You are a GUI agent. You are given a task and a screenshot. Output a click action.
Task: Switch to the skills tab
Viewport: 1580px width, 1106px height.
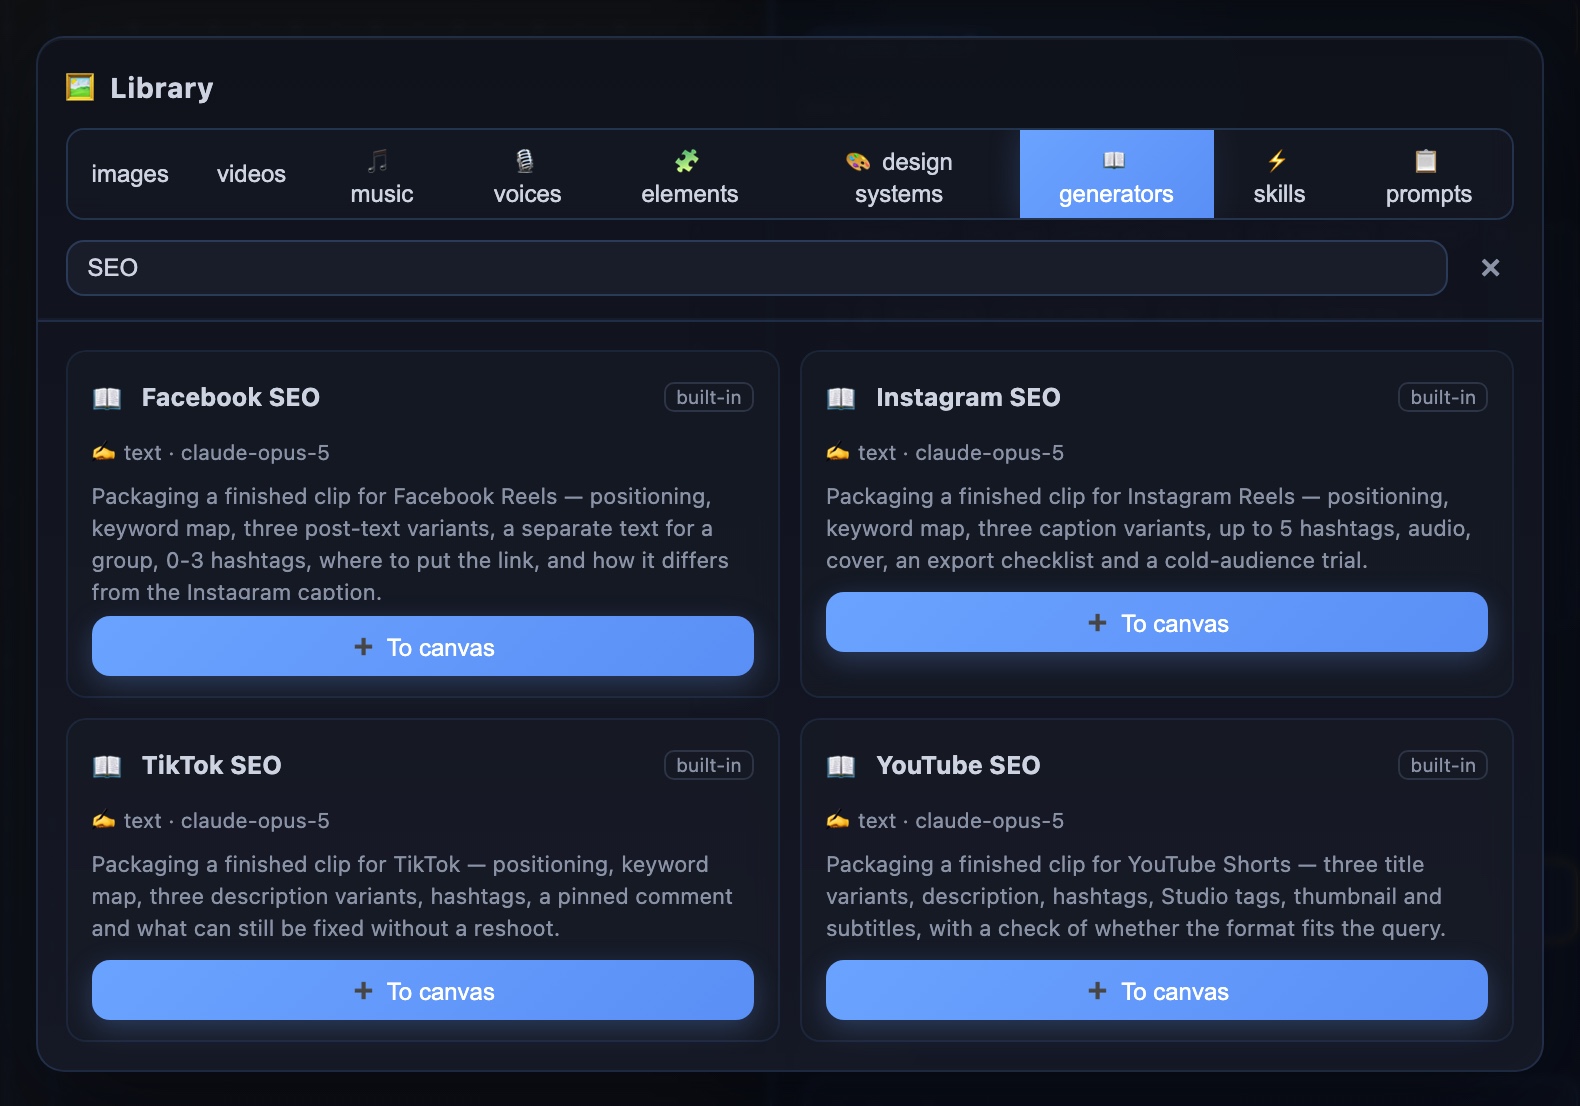(1279, 174)
